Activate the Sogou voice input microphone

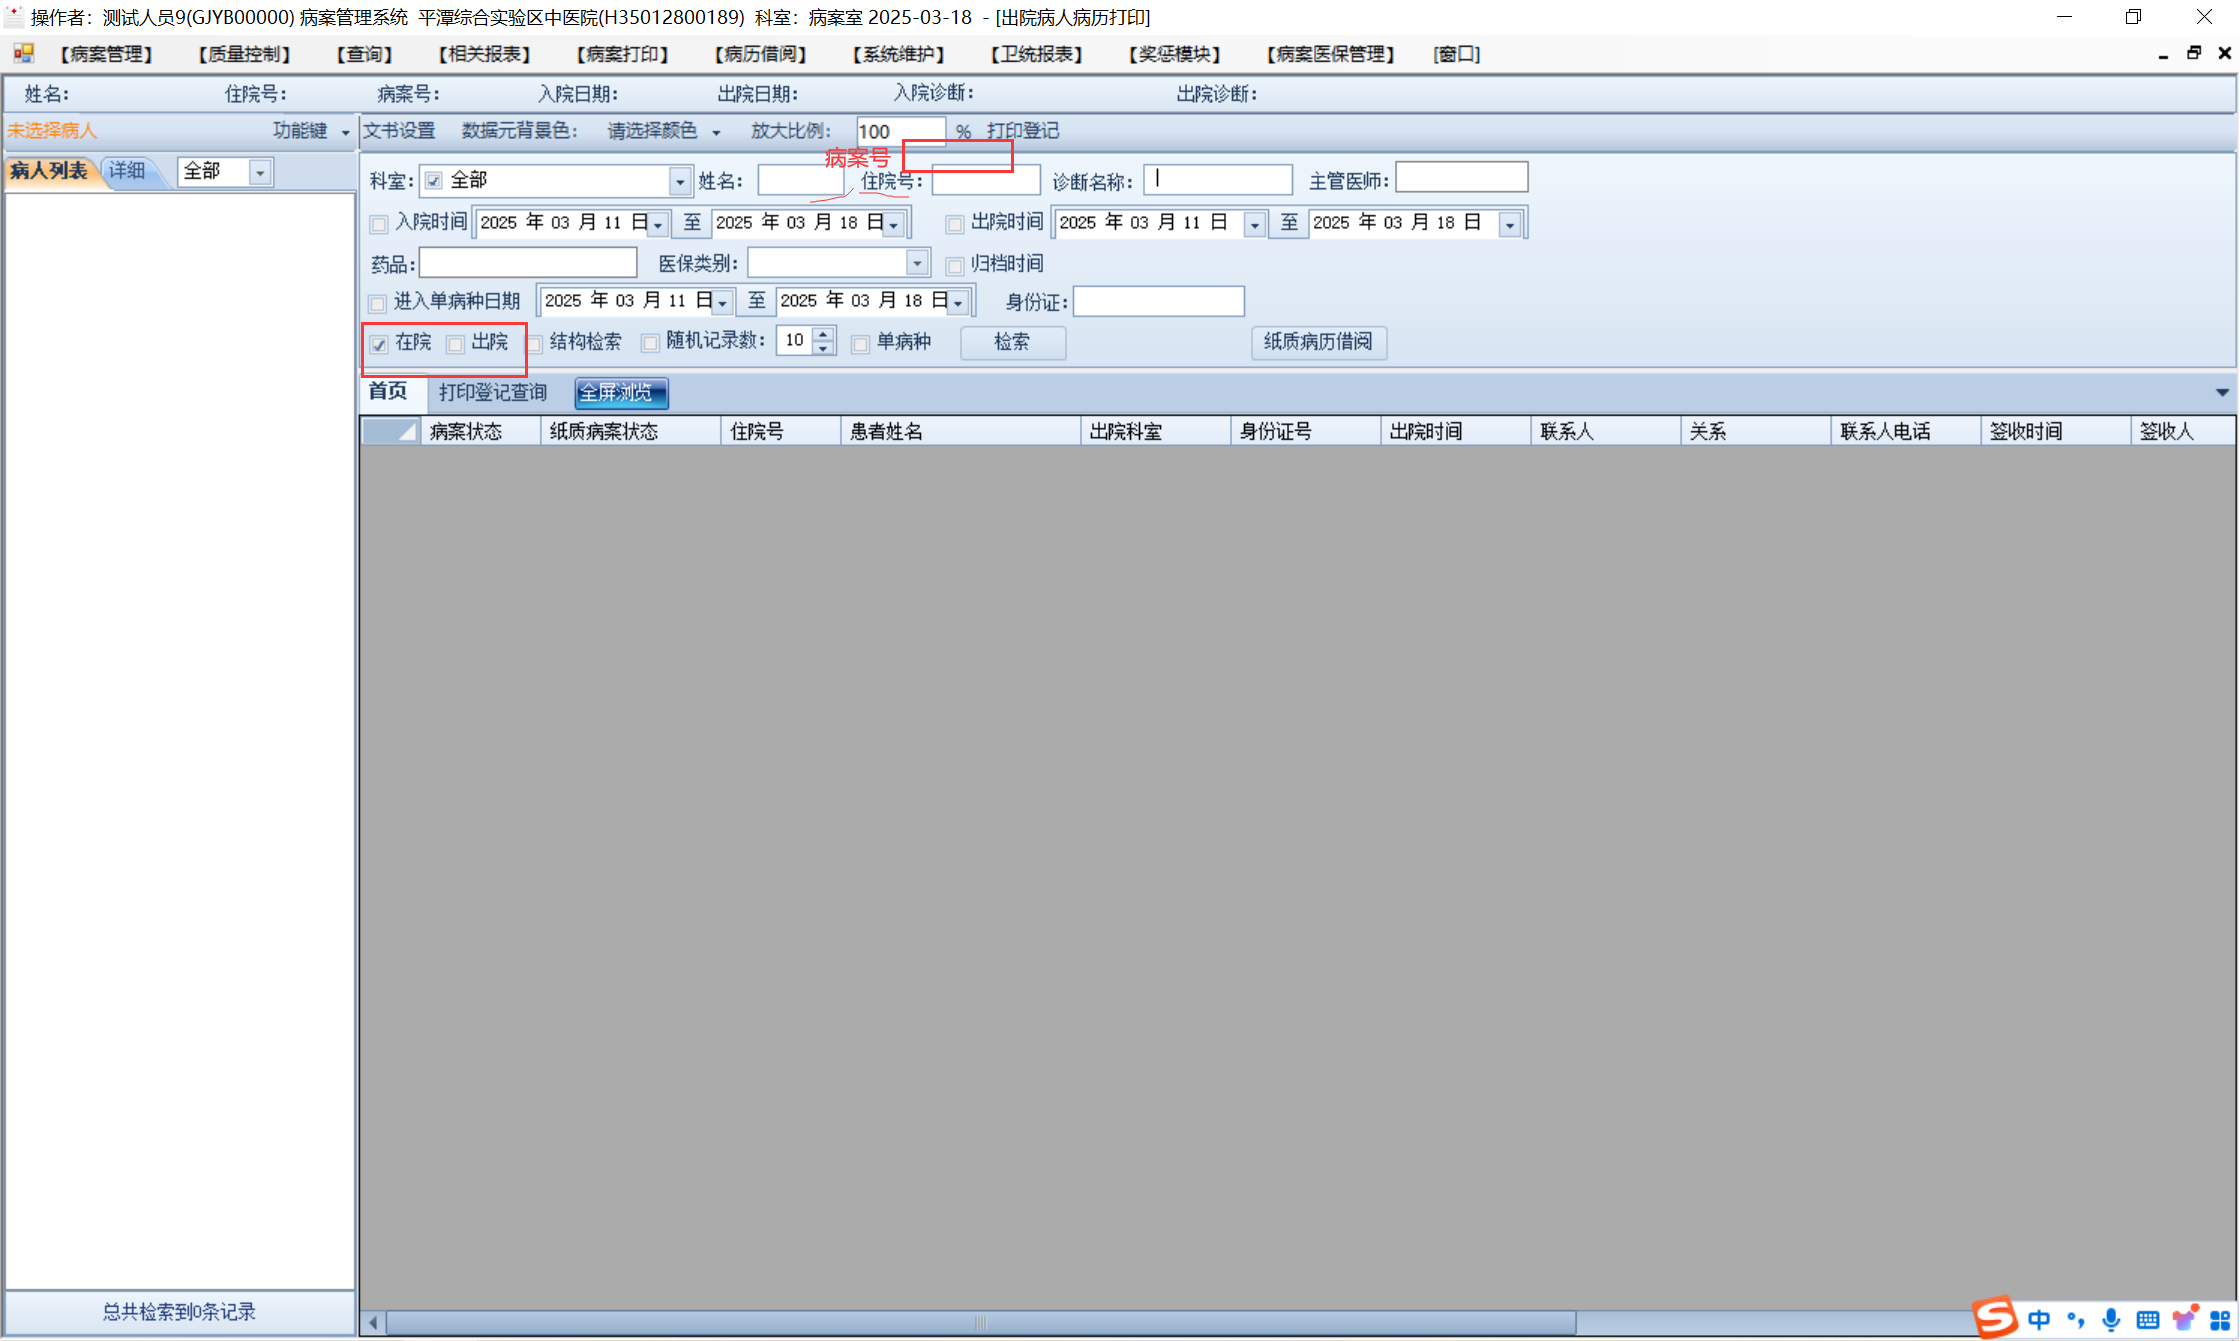point(2111,1320)
